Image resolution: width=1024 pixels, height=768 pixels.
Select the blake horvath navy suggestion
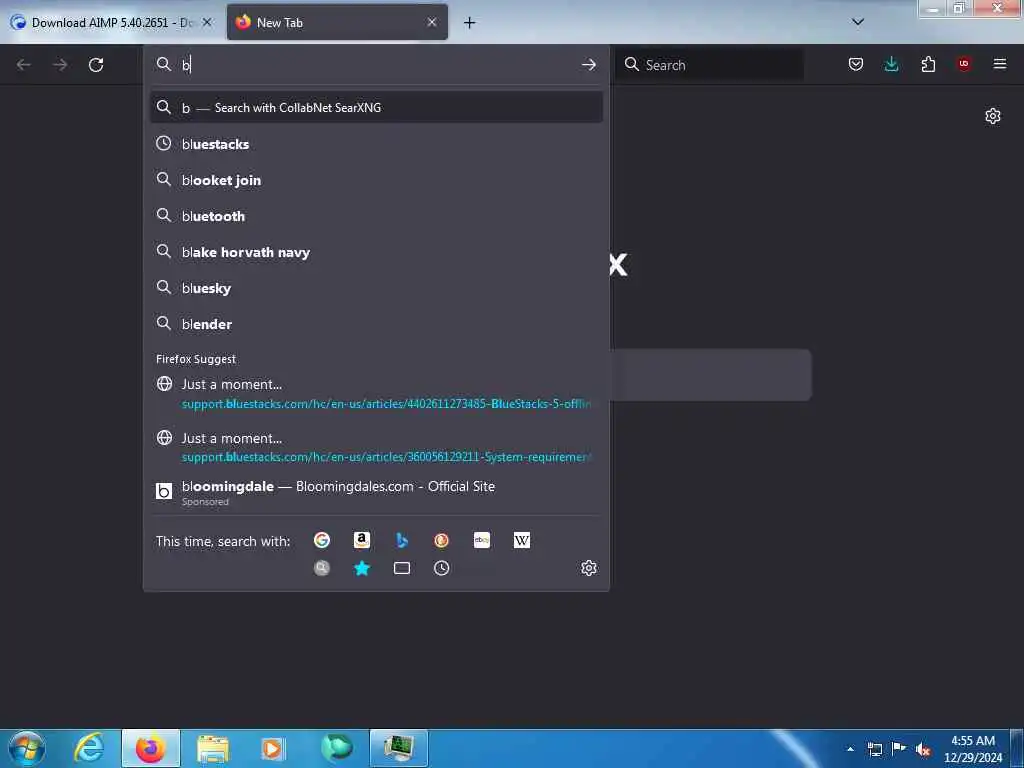(376, 251)
